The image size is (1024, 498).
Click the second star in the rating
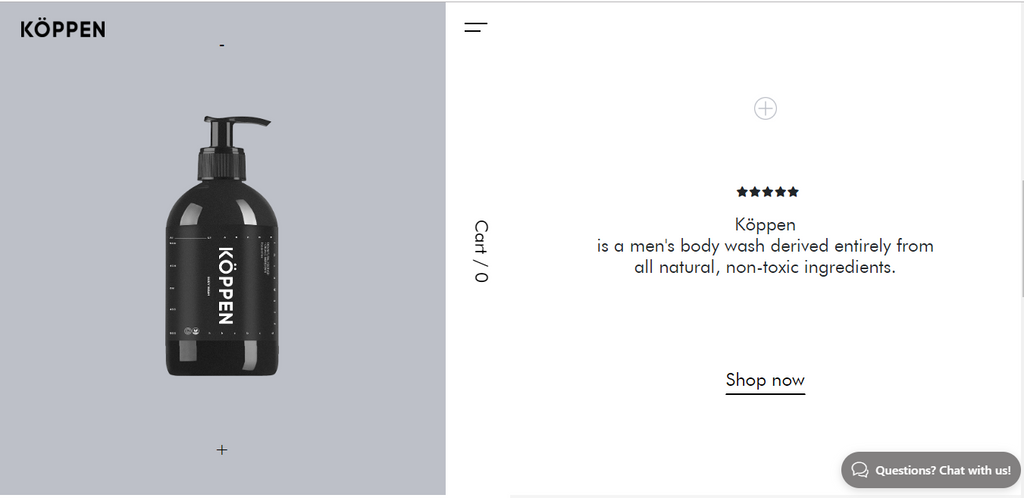click(755, 192)
